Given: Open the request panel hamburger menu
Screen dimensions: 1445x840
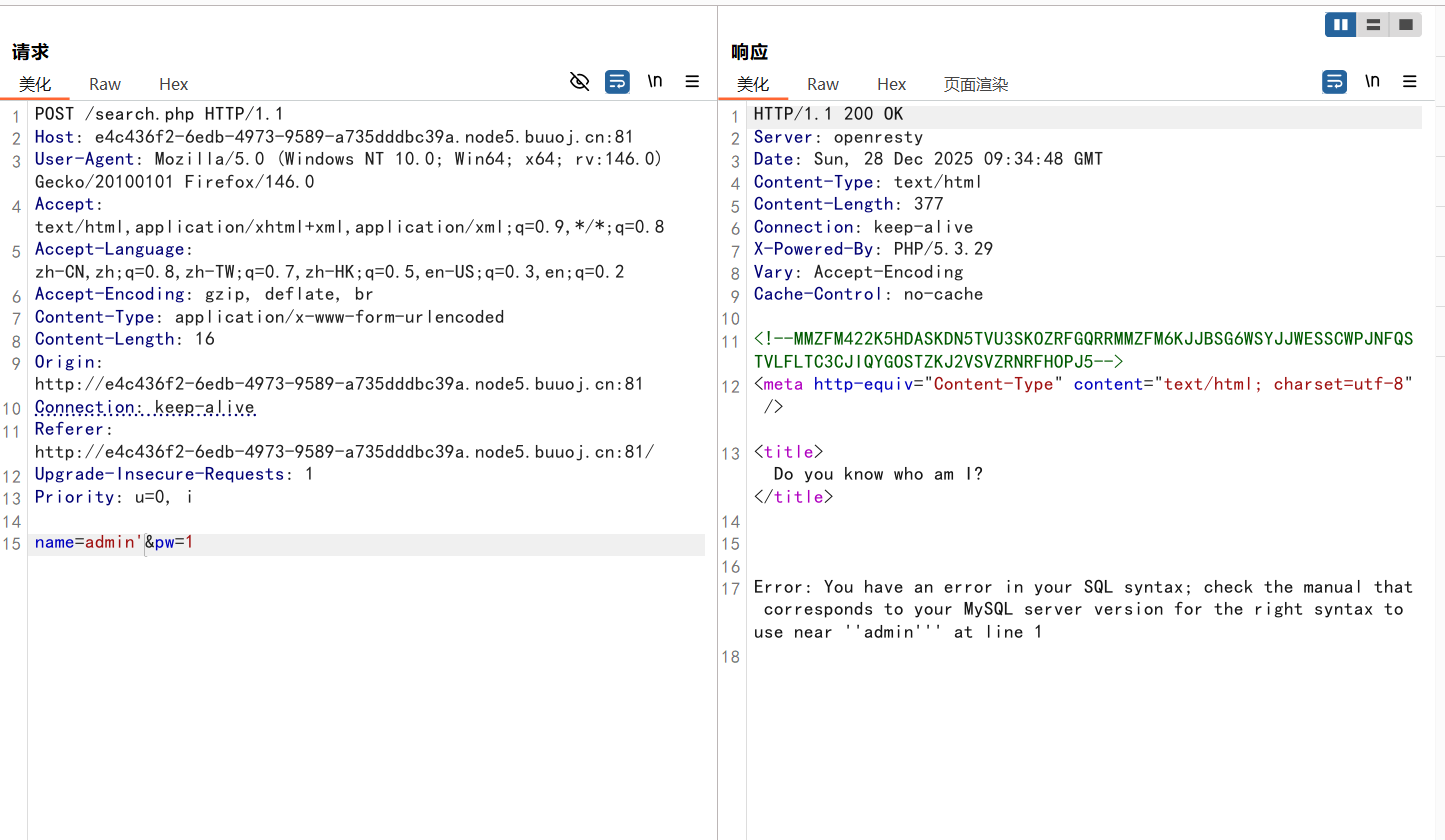Looking at the screenshot, I should click(x=692, y=82).
